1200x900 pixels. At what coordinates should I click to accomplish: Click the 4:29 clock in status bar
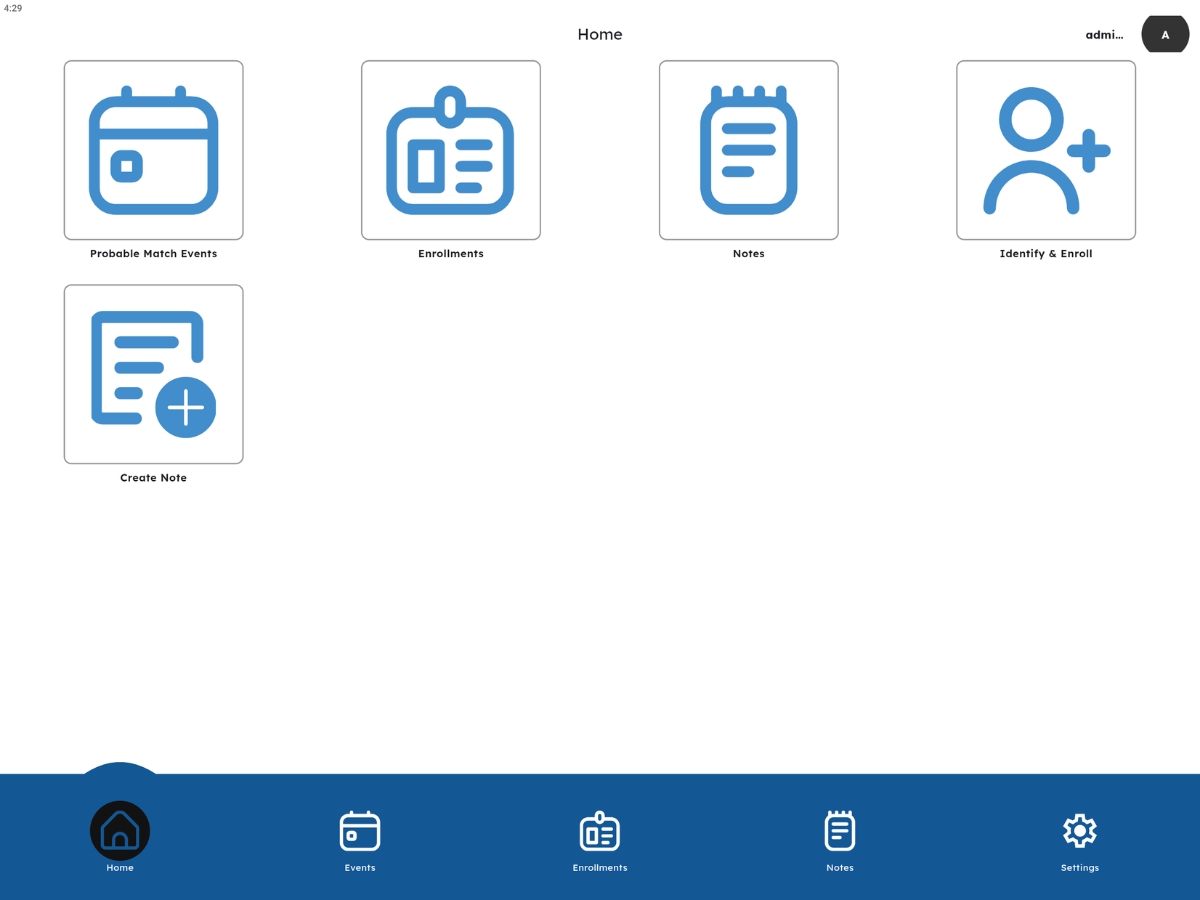(x=13, y=8)
